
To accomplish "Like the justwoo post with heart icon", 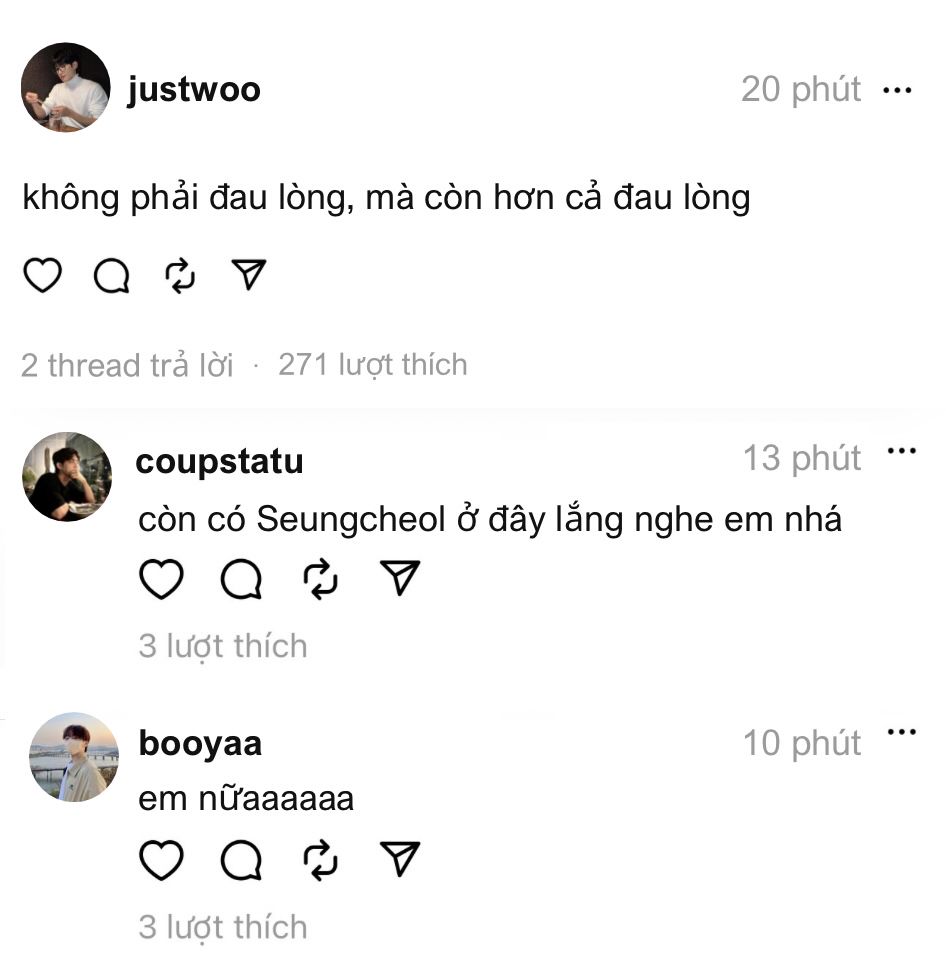I will point(42,275).
